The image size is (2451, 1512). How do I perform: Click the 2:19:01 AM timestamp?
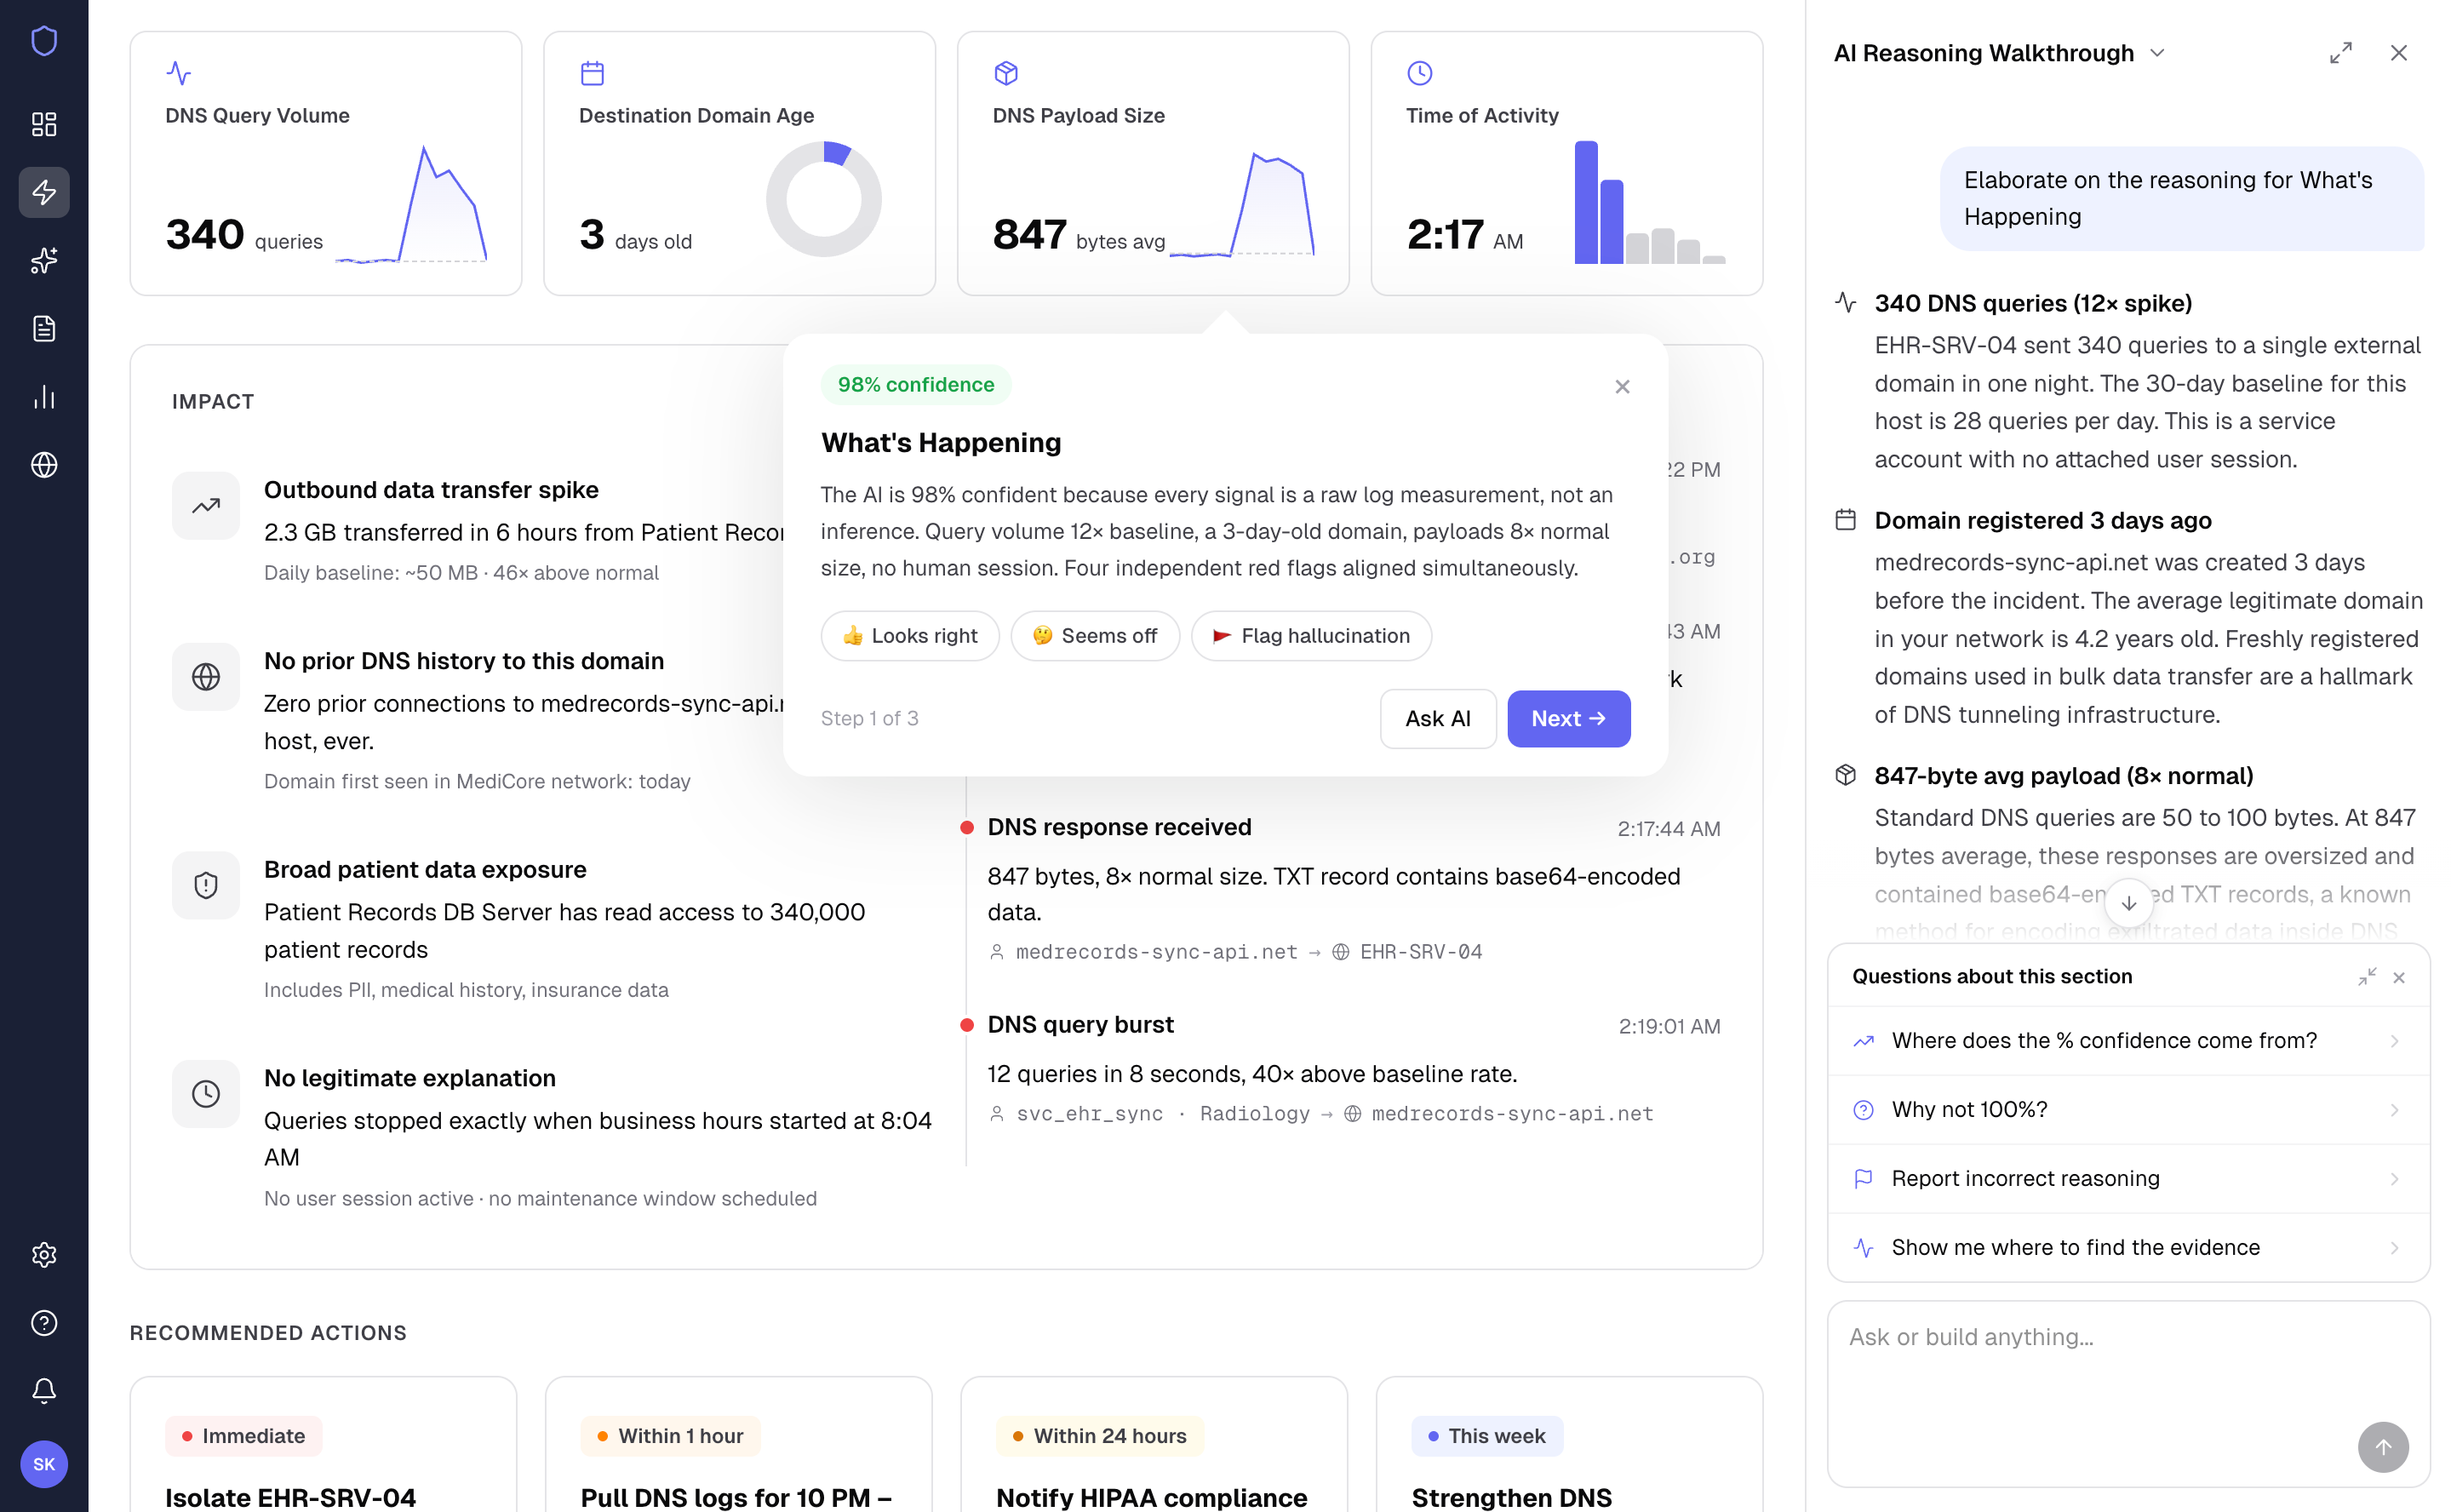(1669, 1027)
